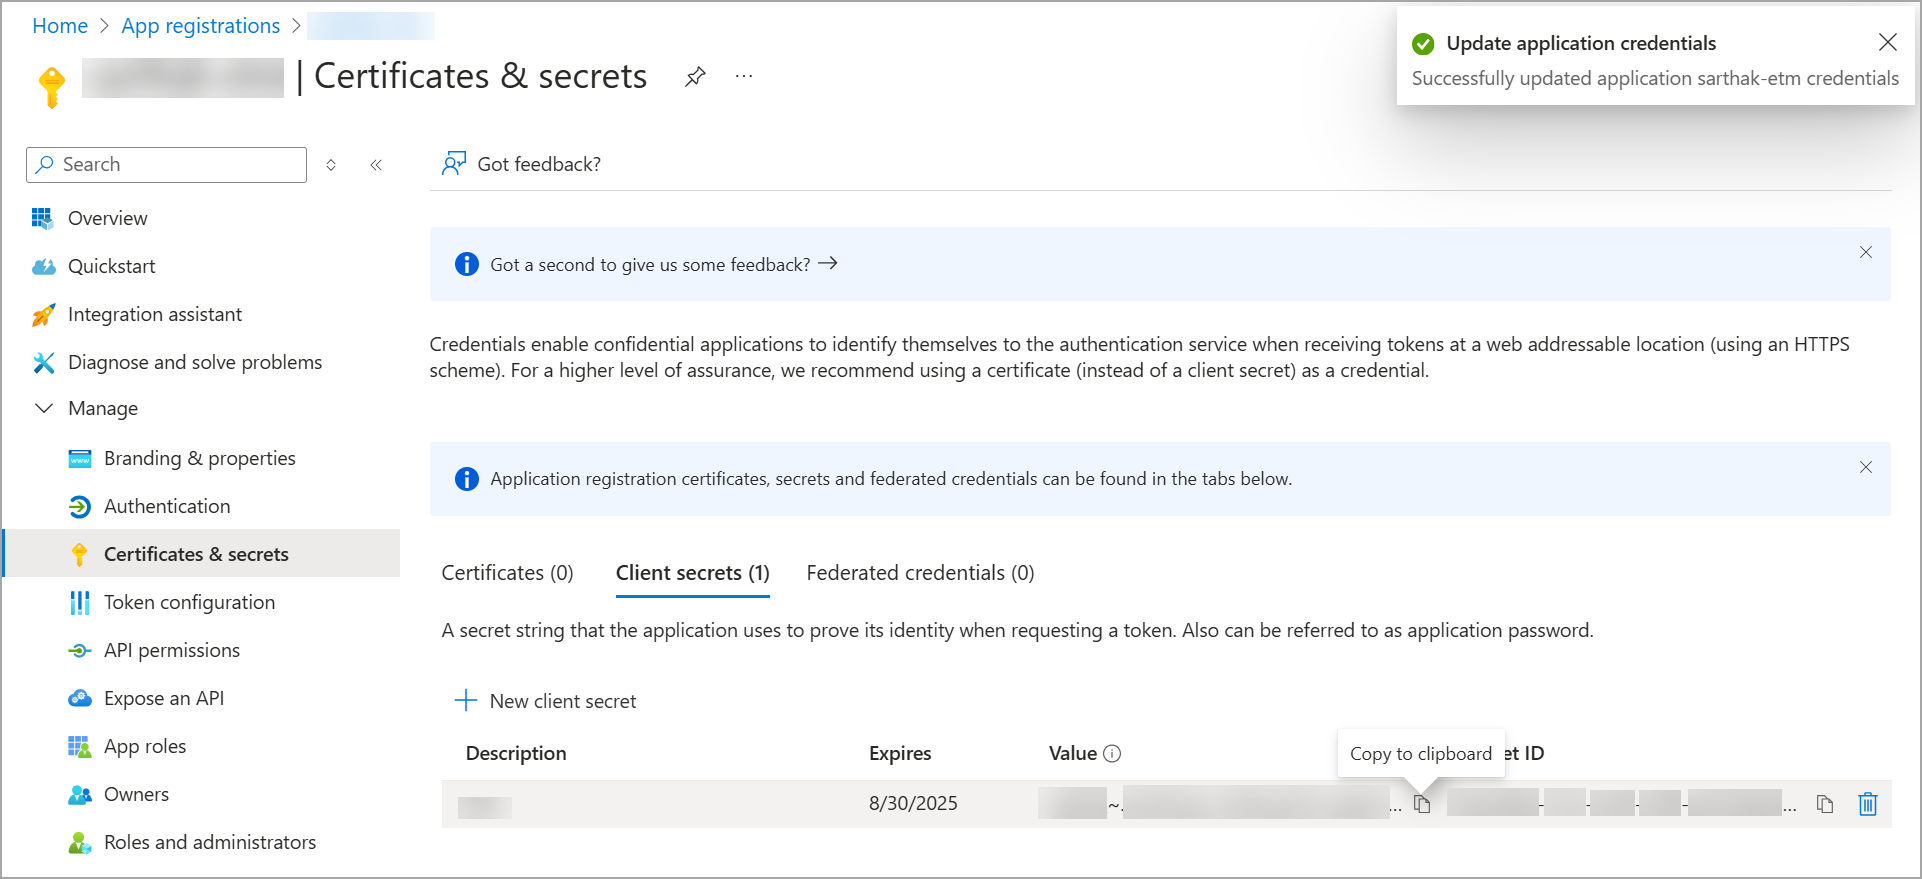Add a New client secret
1922x879 pixels.
(546, 701)
